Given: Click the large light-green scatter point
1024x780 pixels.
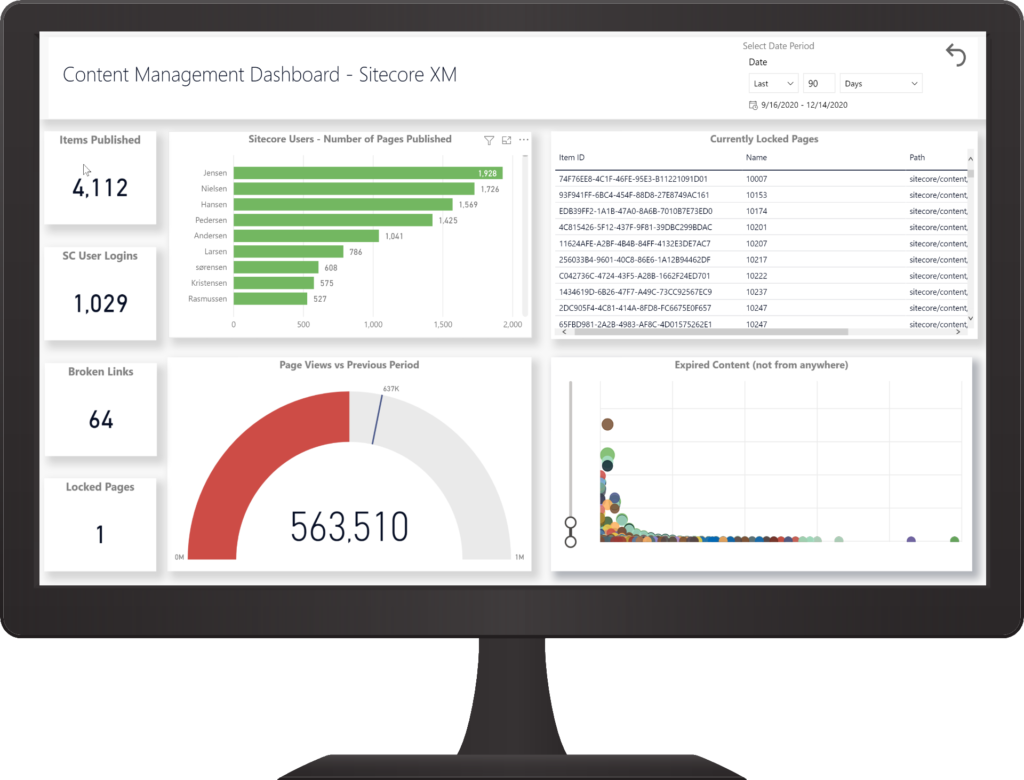Looking at the screenshot, I should [x=607, y=454].
